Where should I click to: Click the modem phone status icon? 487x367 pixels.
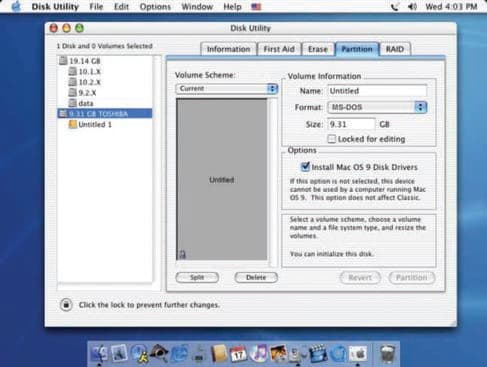(x=395, y=7)
